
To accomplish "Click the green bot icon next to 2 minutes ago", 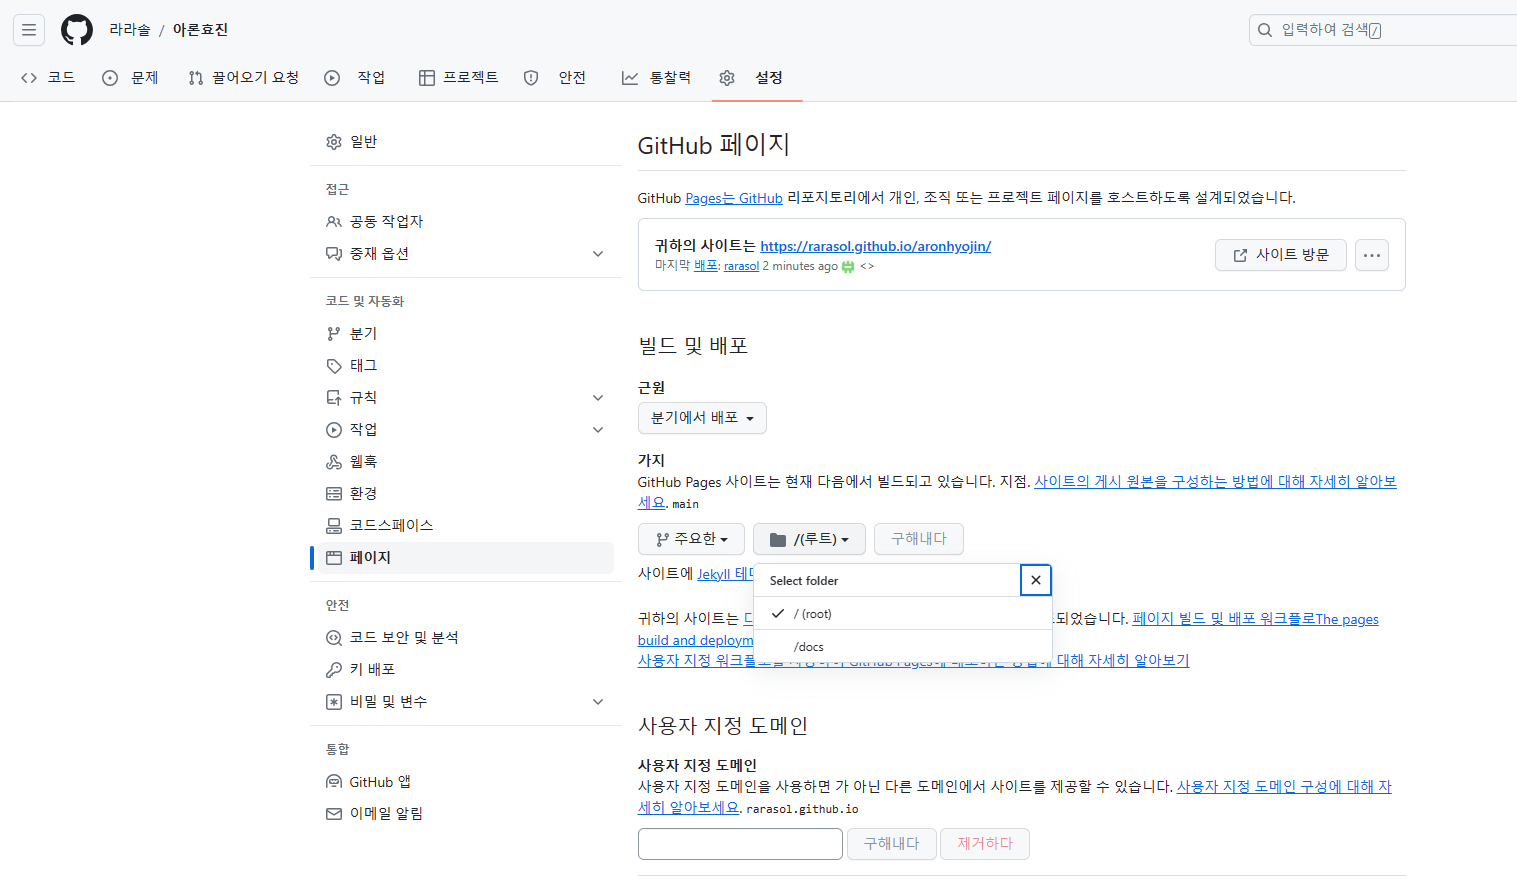I will point(848,267).
